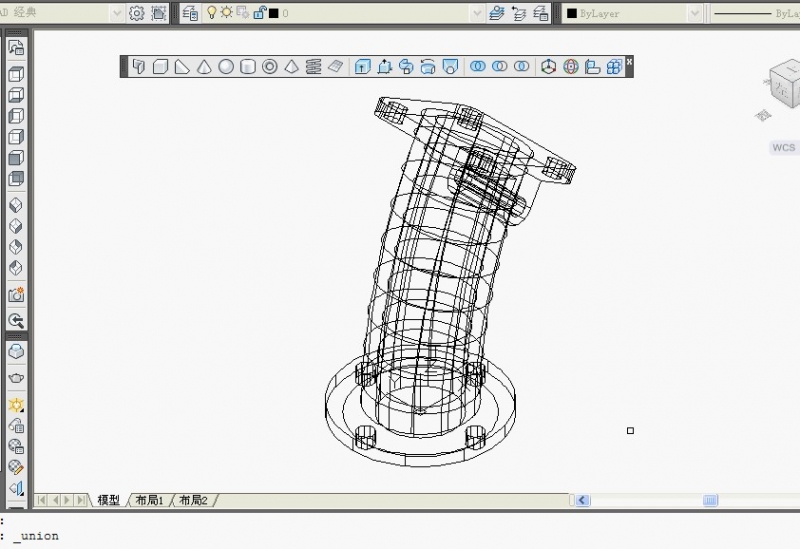Switch to the 模型 tab
The image size is (800, 549).
point(108,500)
